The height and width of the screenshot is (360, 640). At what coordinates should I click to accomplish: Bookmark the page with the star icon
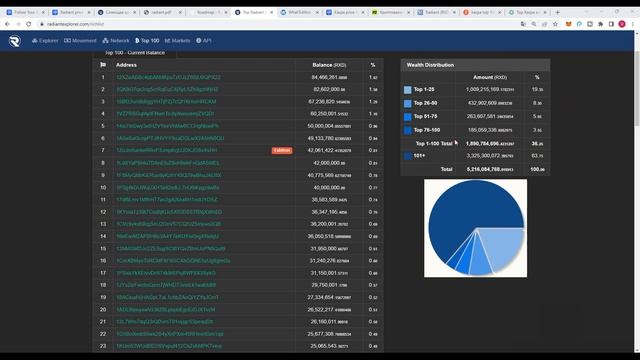pos(555,24)
